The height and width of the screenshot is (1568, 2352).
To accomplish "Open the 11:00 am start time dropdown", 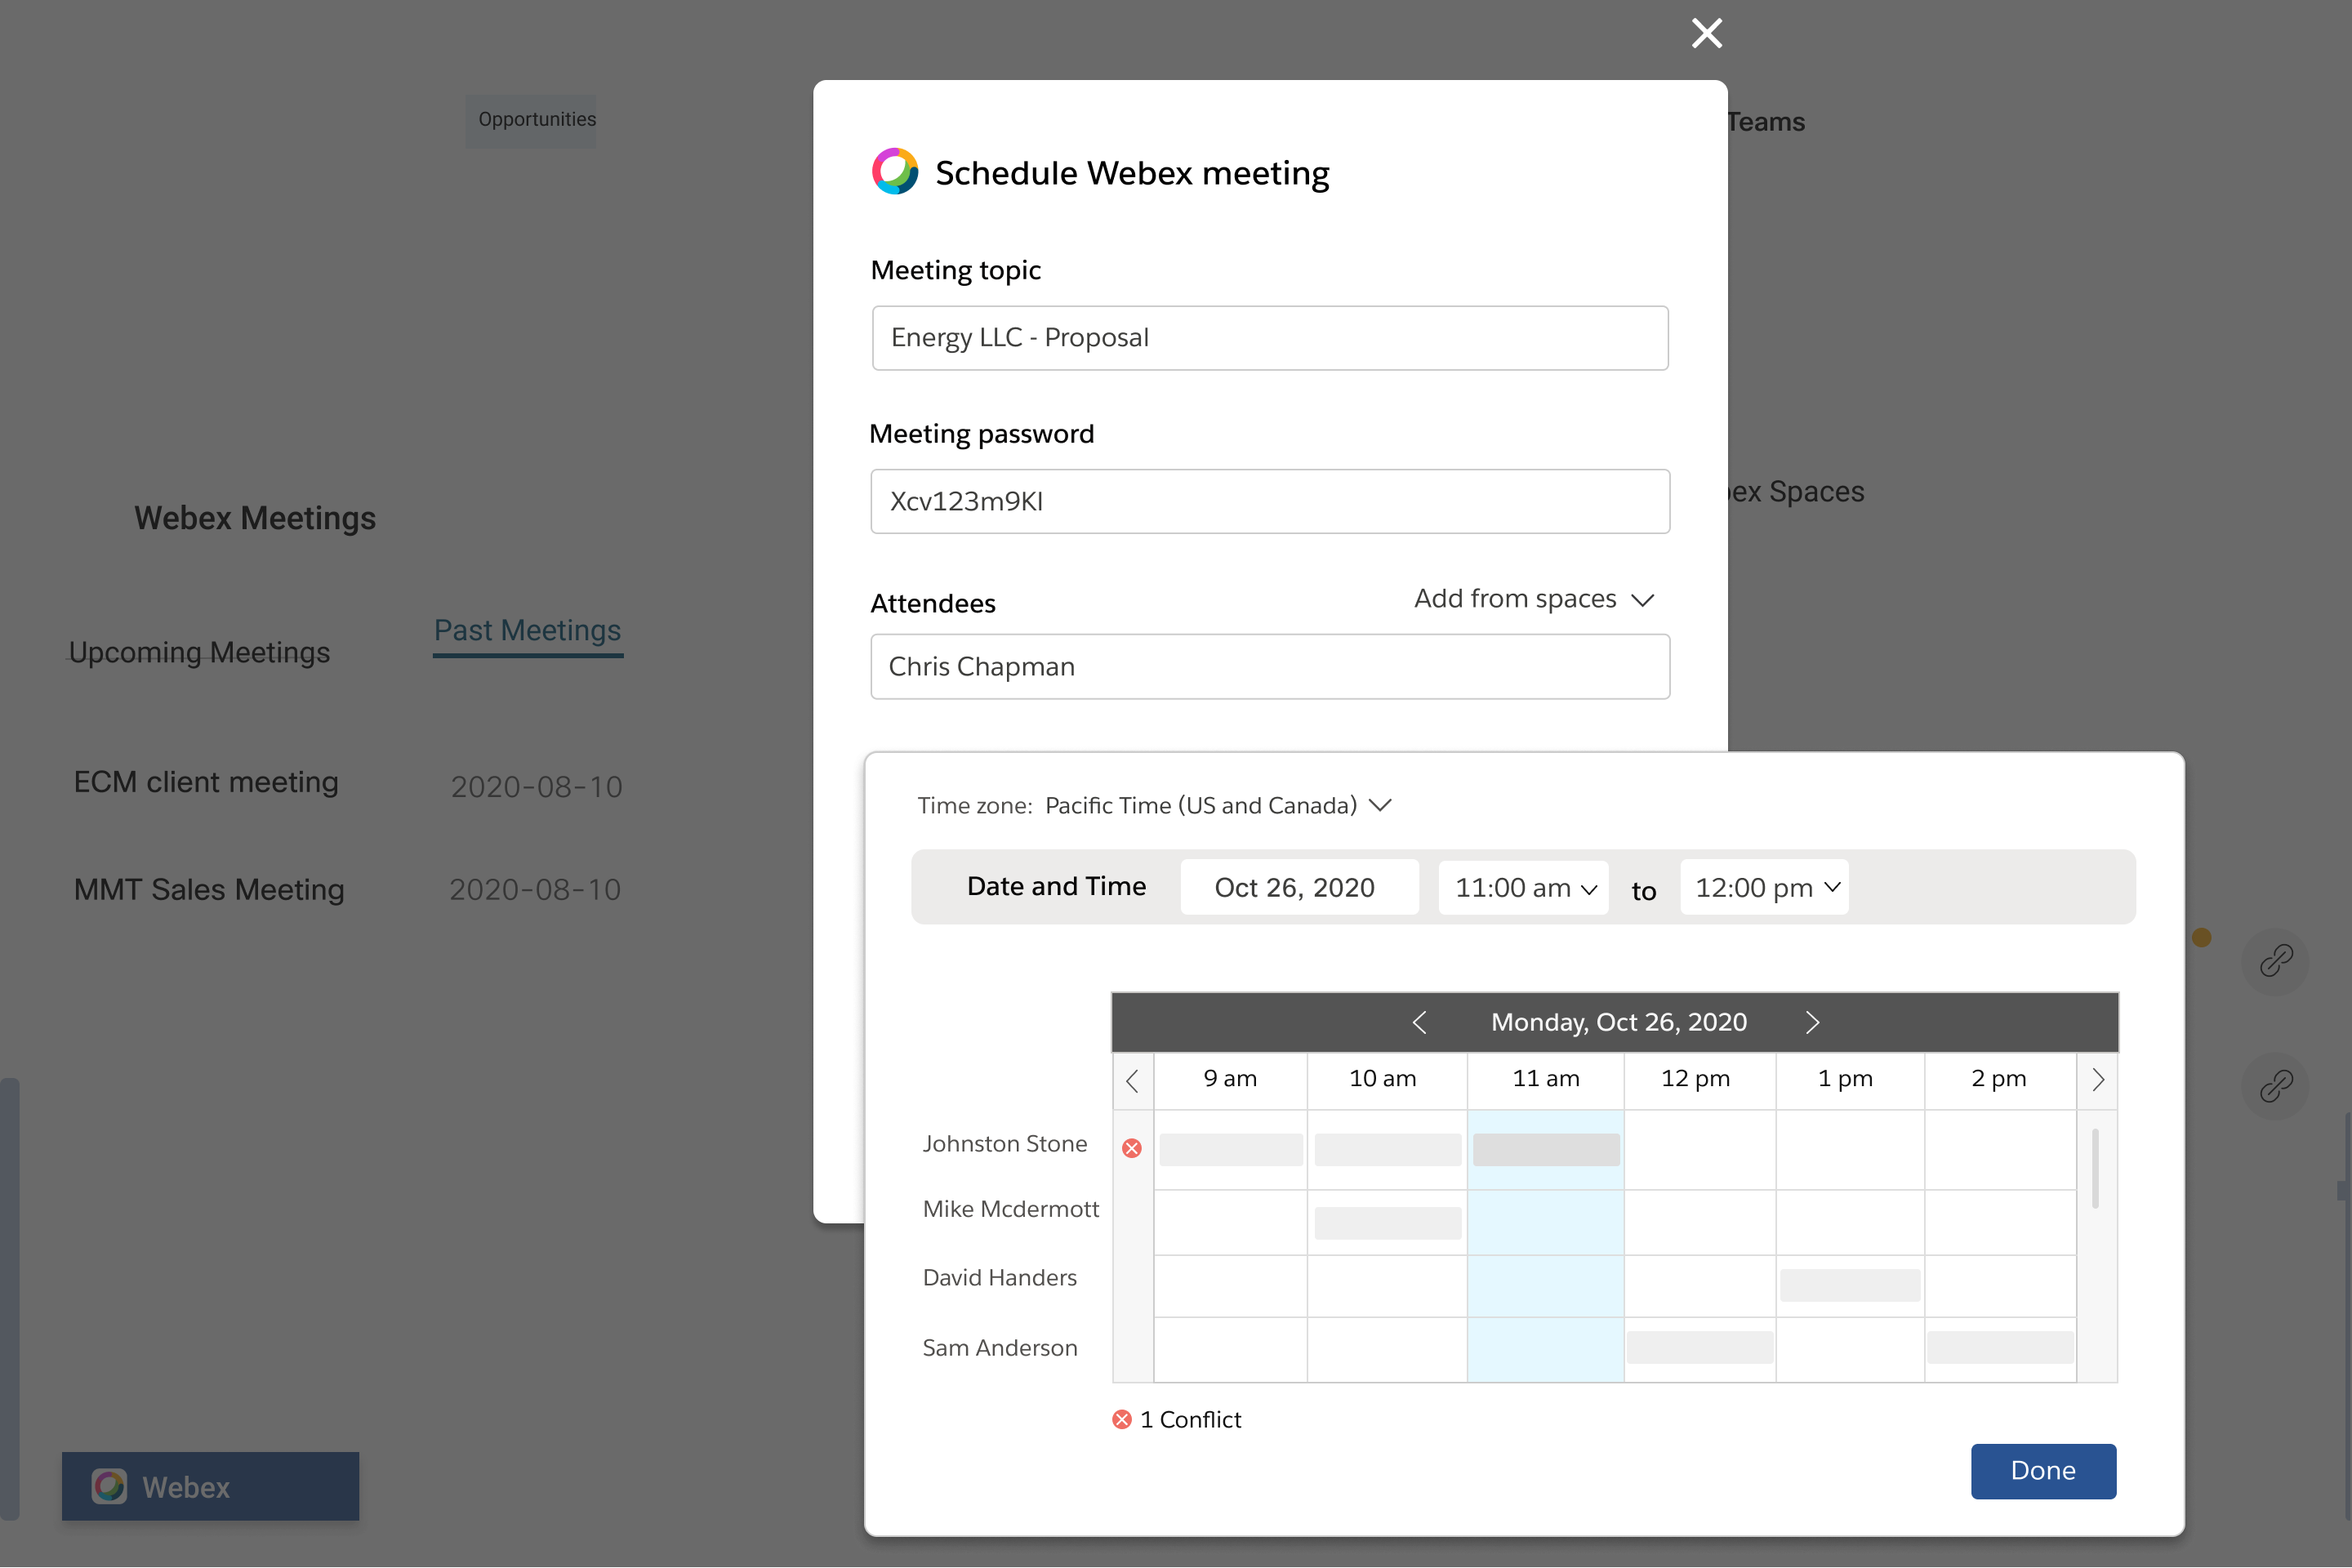I will 1523,887.
